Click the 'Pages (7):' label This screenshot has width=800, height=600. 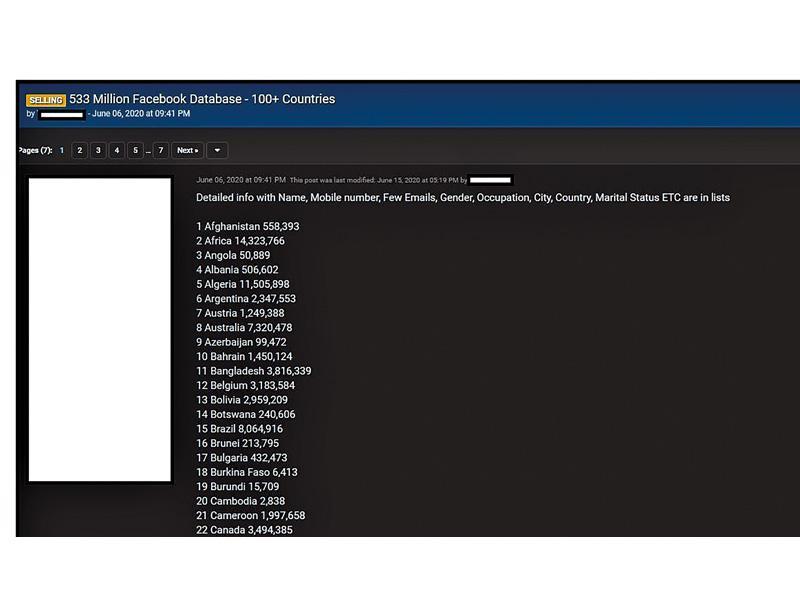[35, 150]
